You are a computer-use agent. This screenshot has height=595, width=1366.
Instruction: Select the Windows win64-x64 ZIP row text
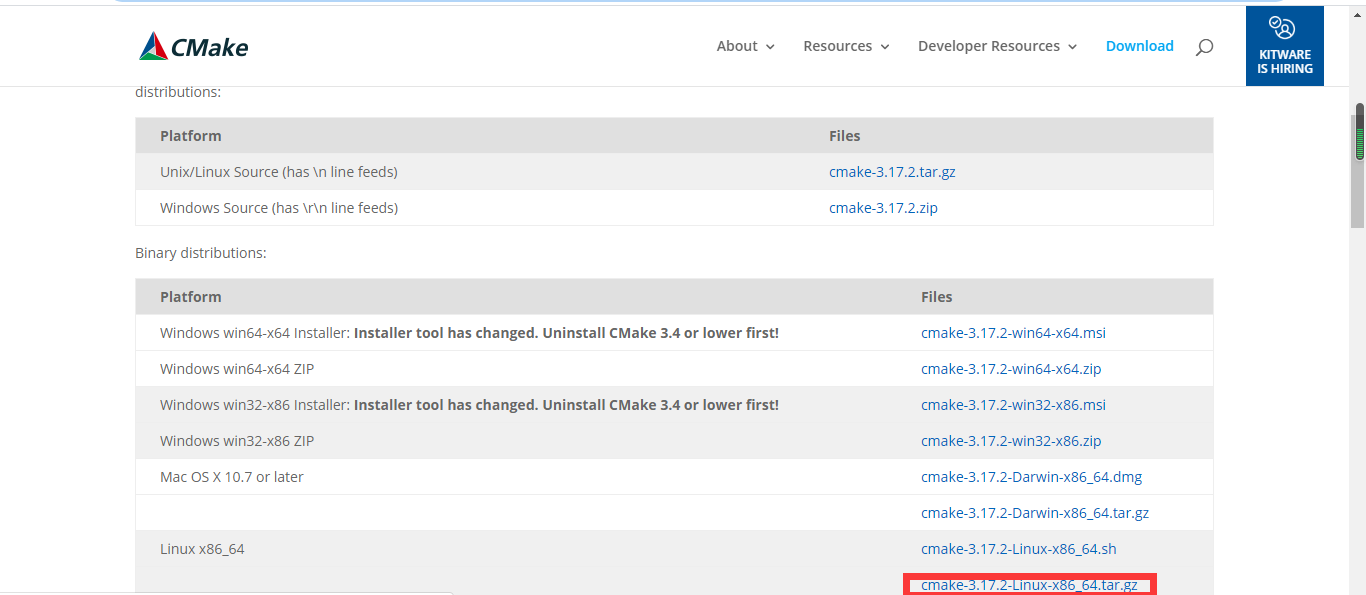point(237,369)
